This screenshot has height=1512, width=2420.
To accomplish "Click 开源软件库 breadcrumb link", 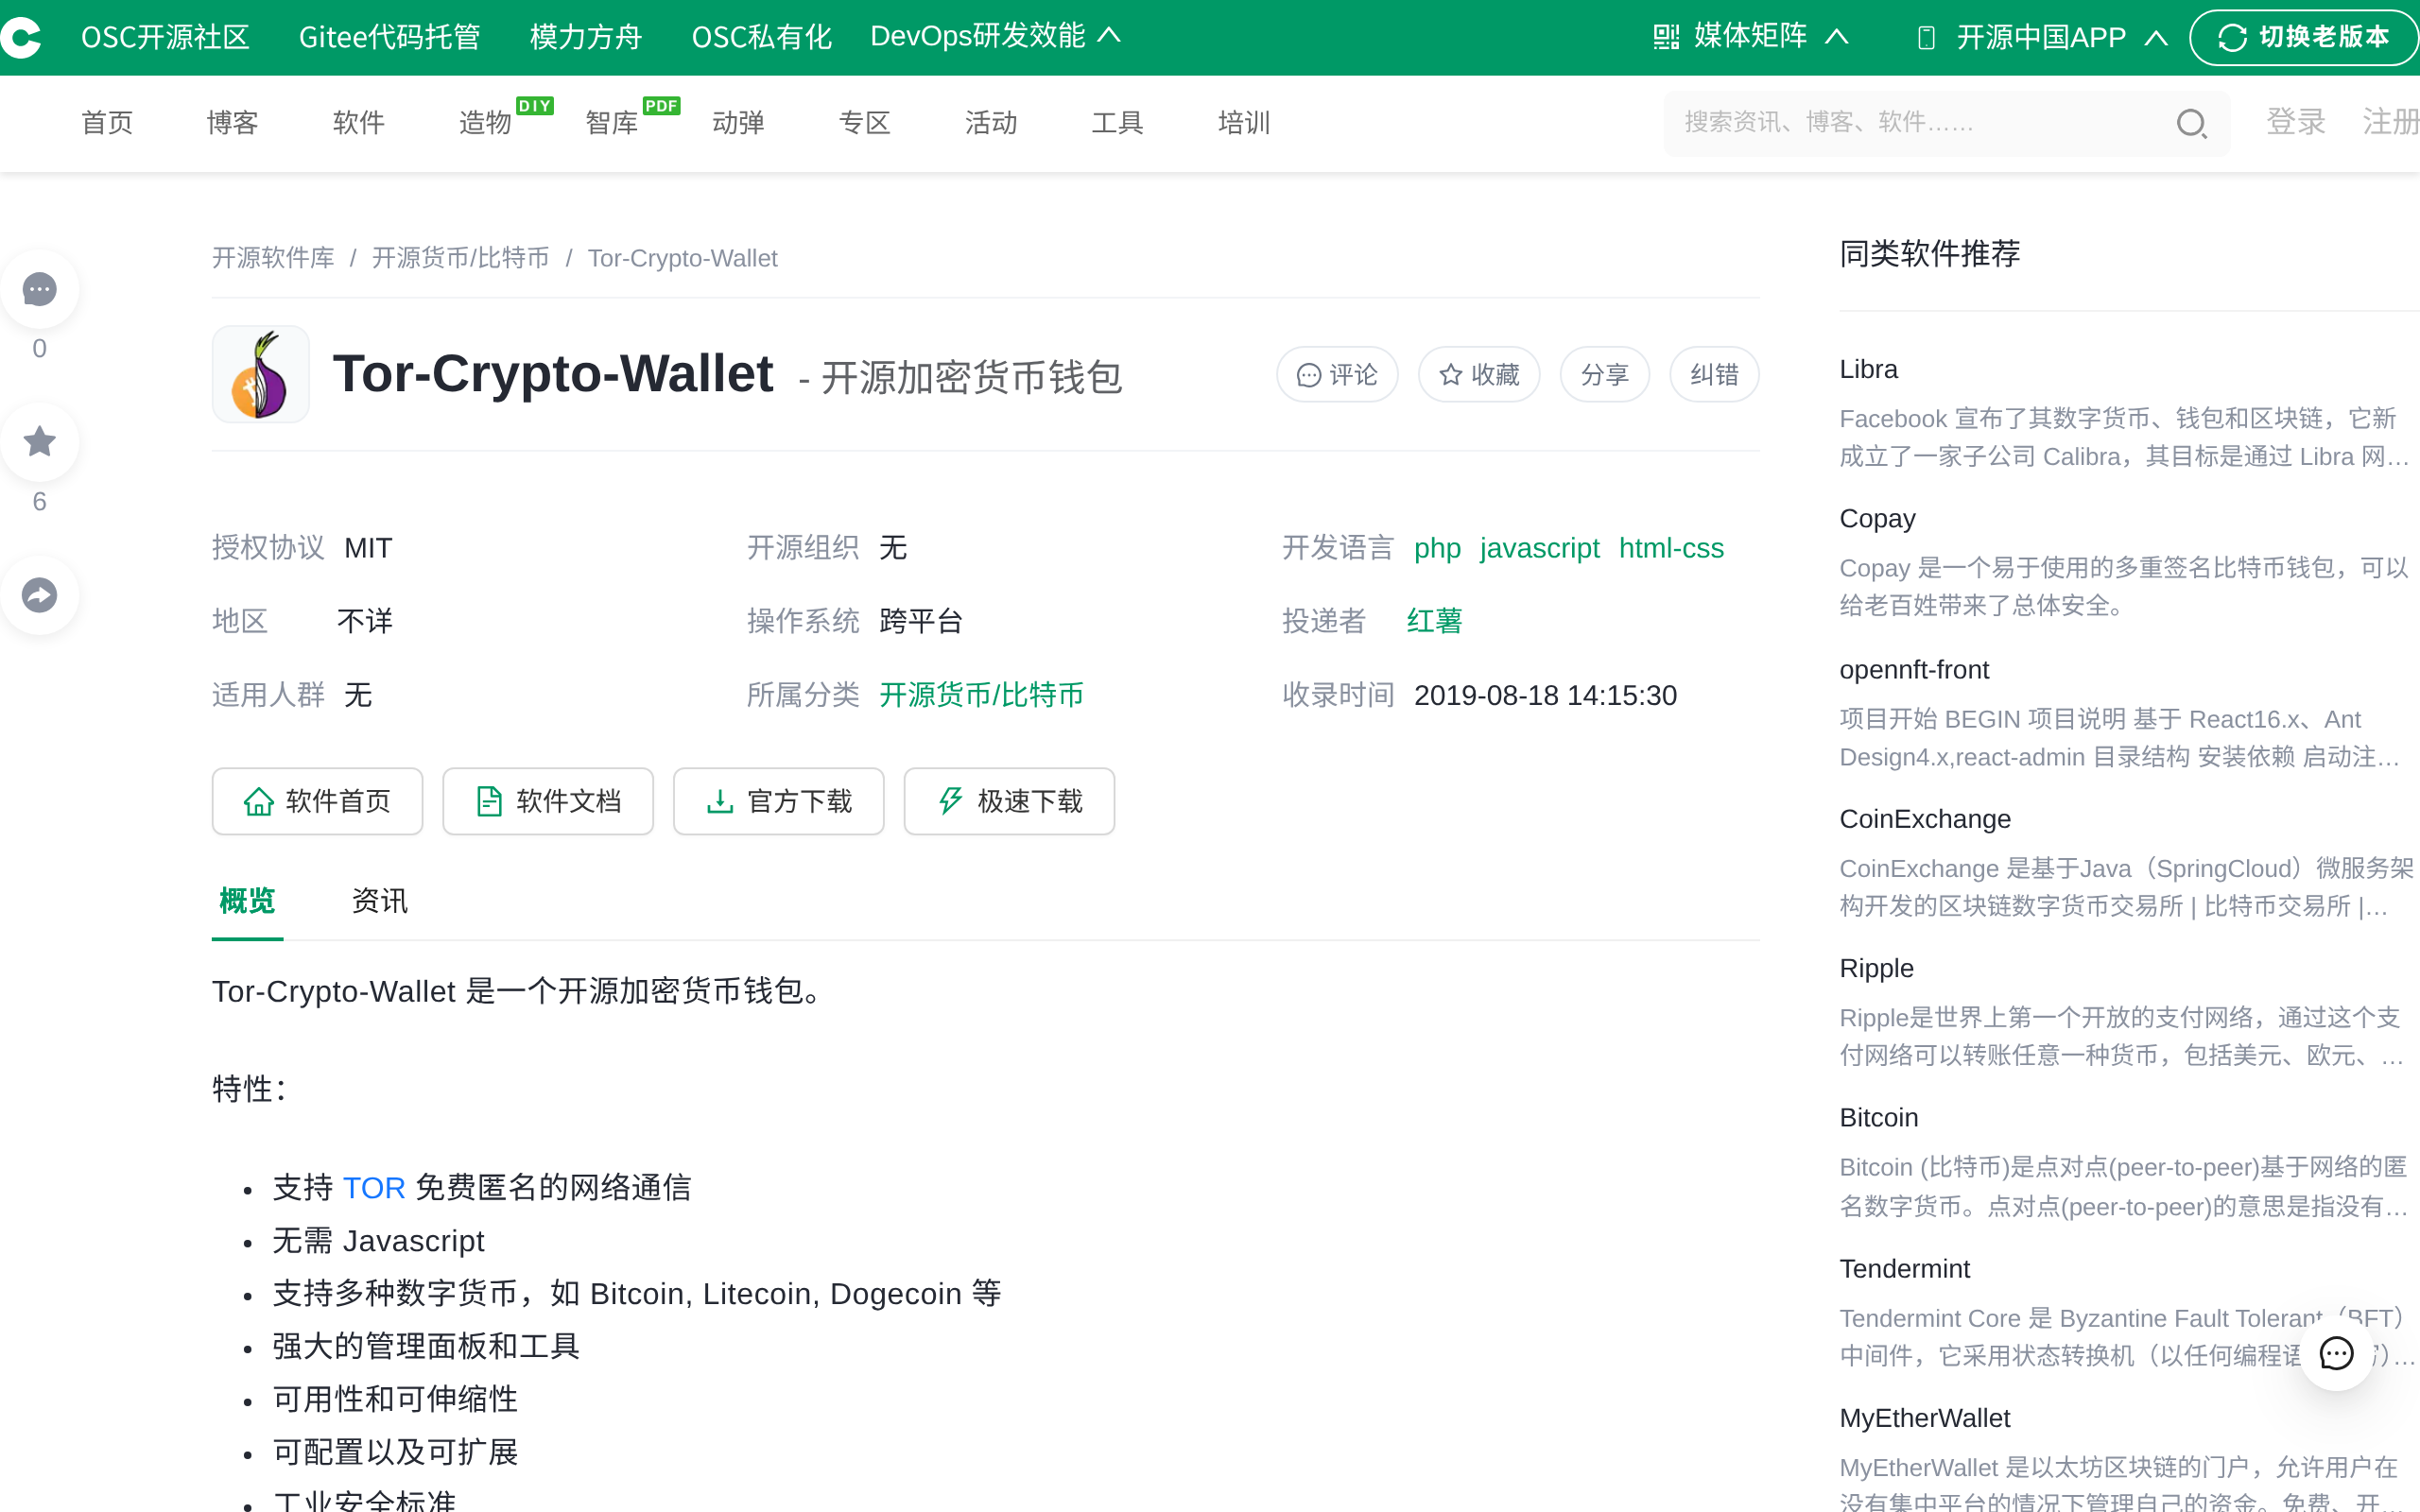I will 273,258.
